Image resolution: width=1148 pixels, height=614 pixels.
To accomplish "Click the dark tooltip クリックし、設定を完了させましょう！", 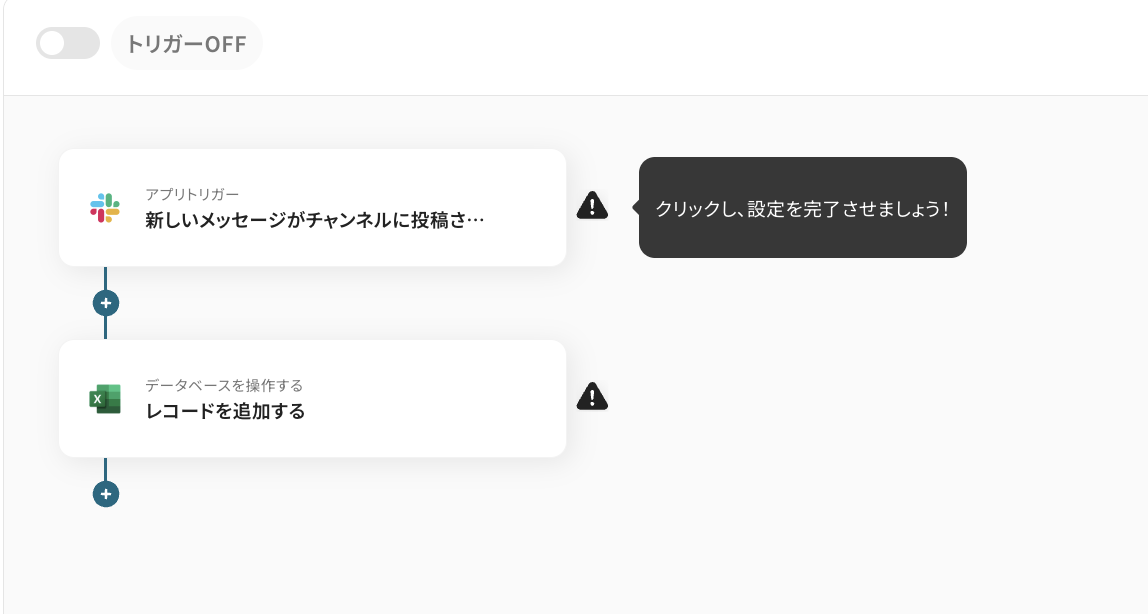I will 803,206.
